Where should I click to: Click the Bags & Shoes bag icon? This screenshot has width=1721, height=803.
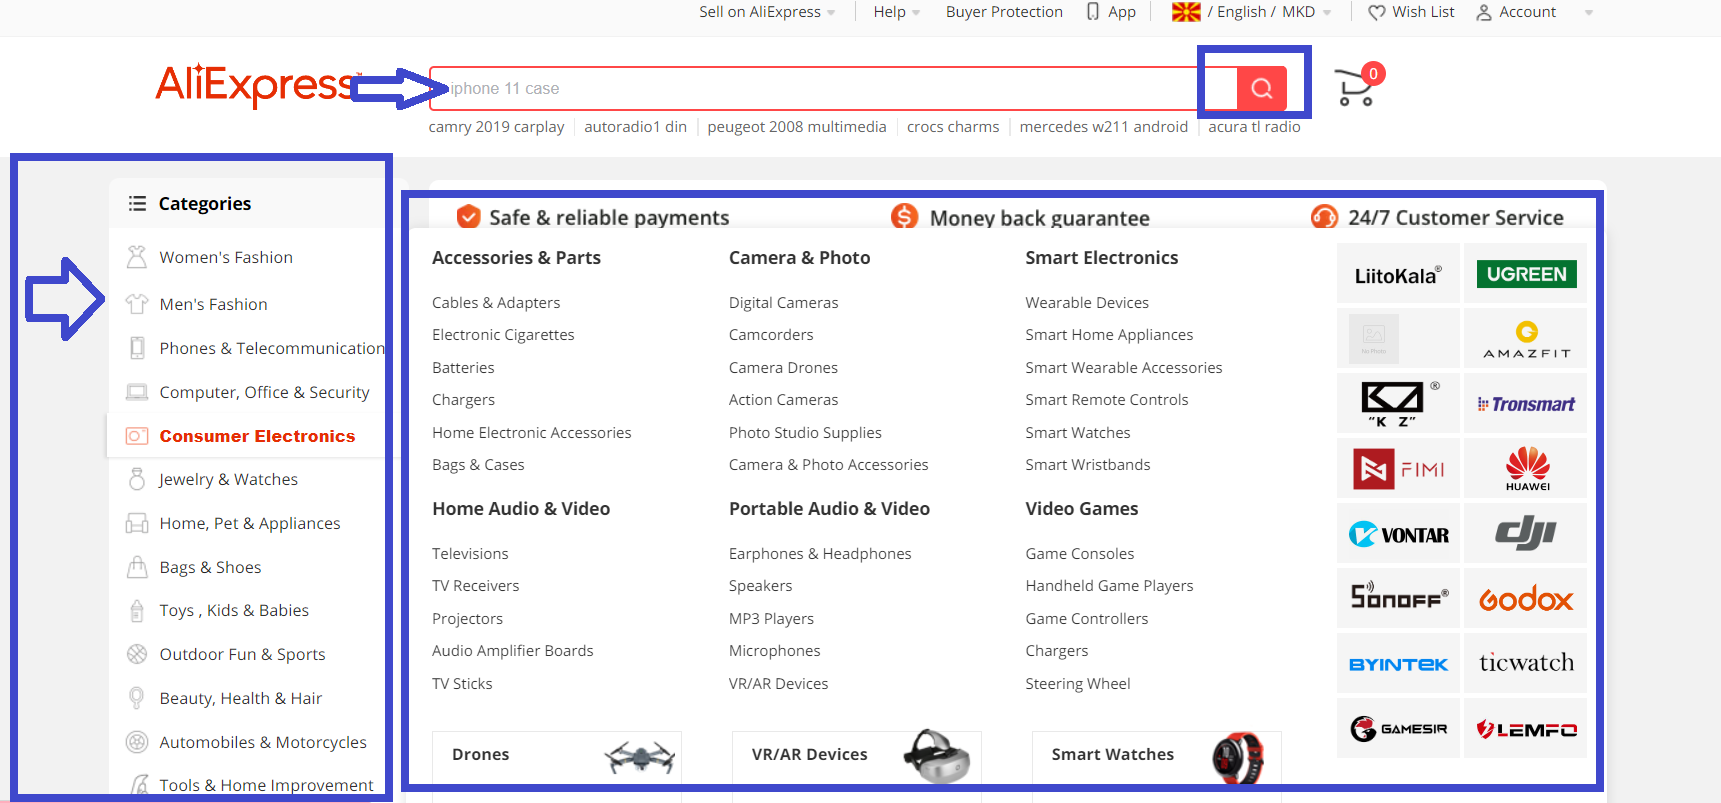pyautogui.click(x=137, y=567)
